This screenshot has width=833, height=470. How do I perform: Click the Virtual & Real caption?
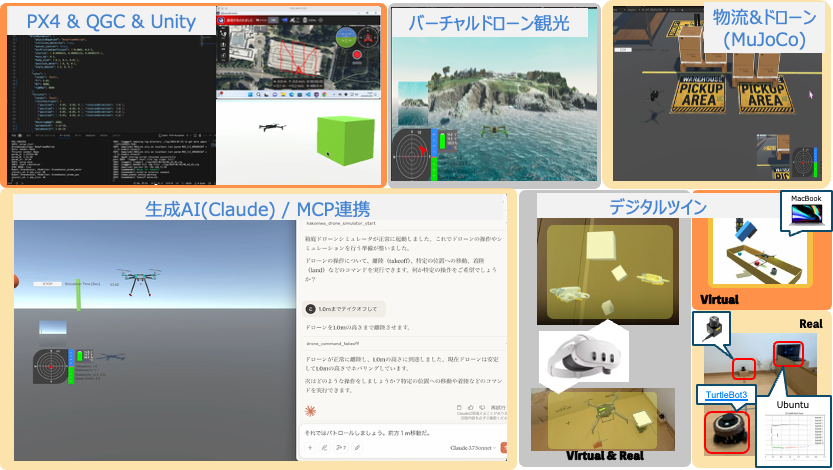click(x=605, y=455)
